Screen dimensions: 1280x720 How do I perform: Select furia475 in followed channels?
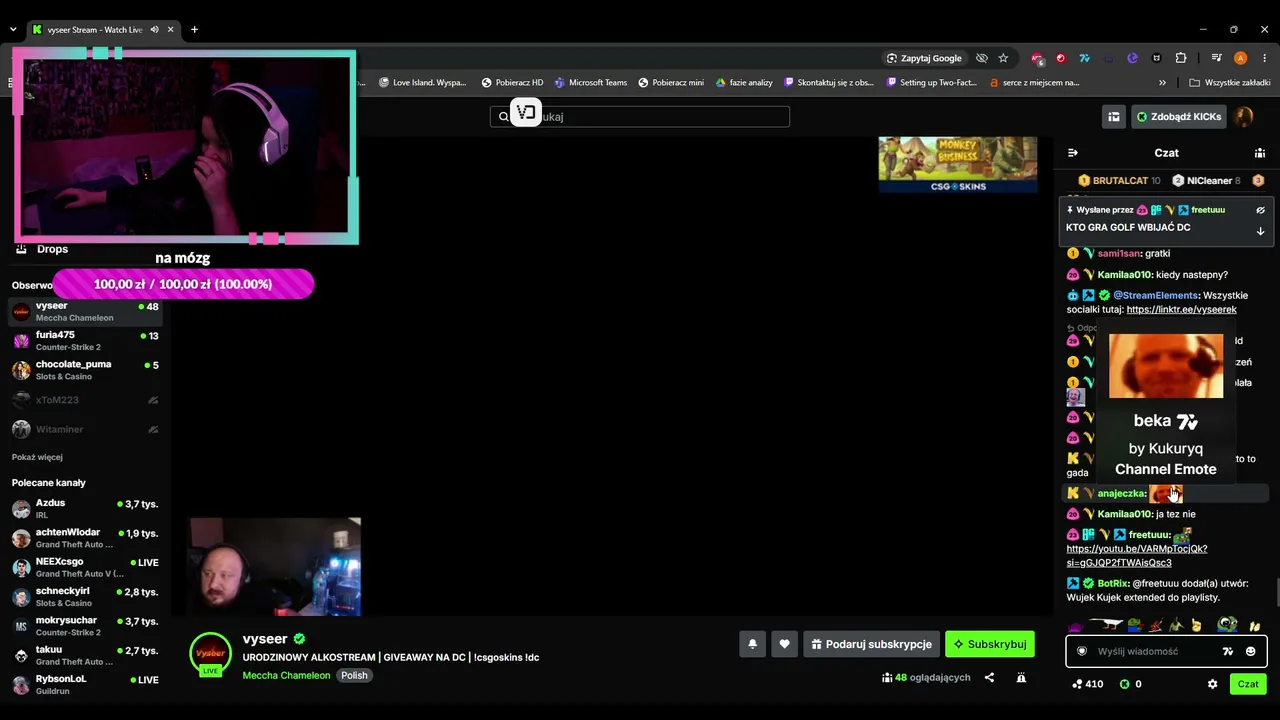[x=85, y=341]
